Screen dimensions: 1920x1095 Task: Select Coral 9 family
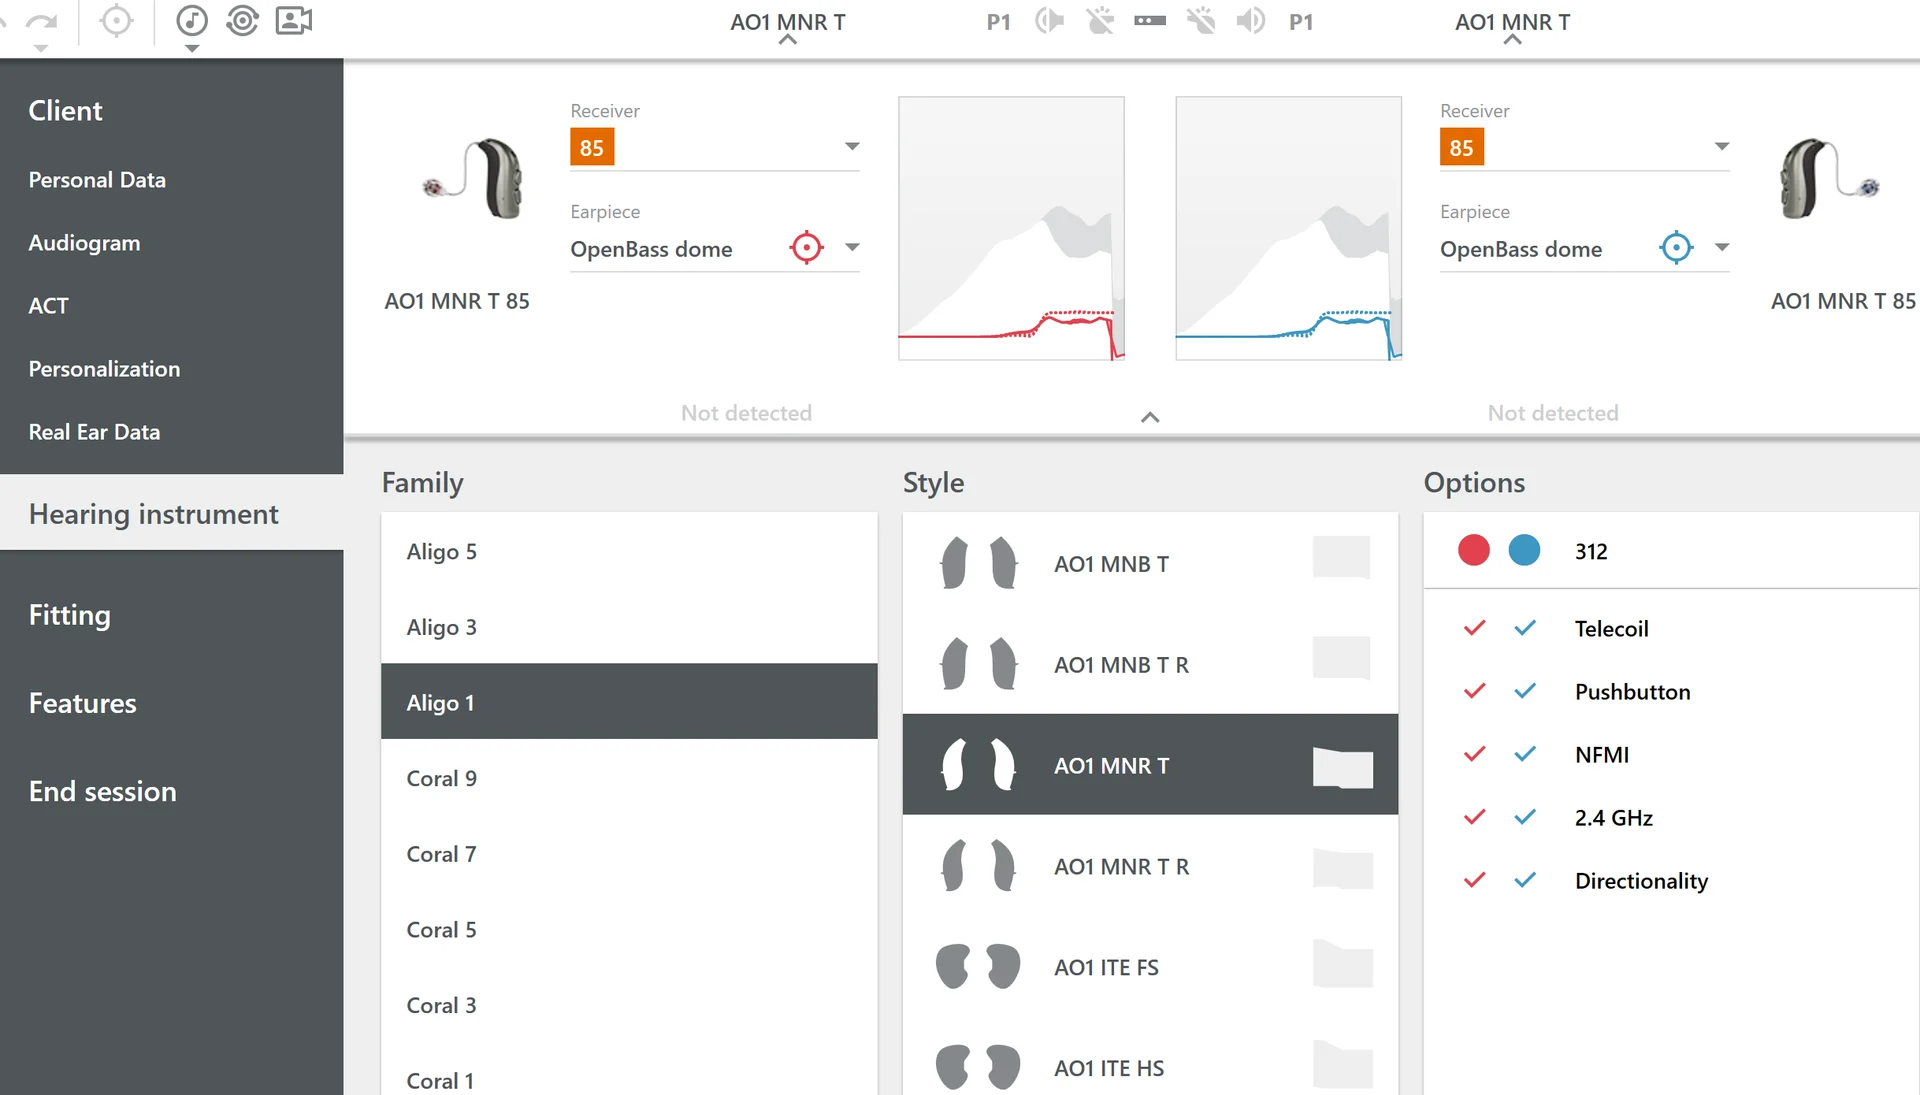(629, 778)
